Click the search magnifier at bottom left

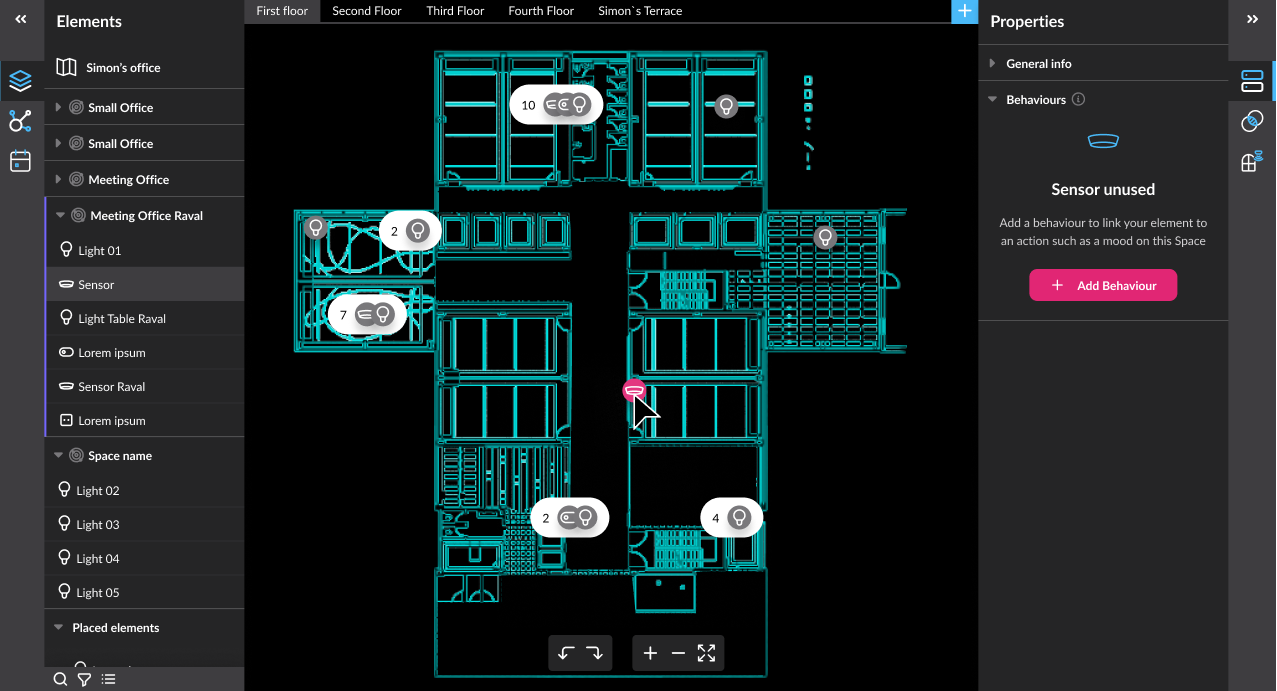[60, 679]
